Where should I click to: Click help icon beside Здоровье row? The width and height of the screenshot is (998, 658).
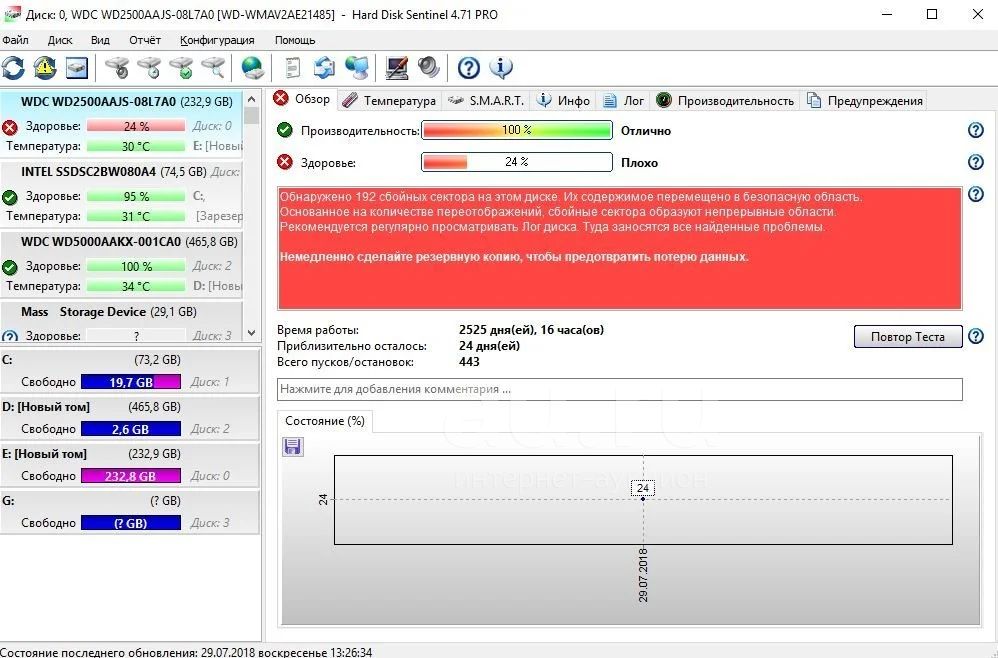coord(976,162)
